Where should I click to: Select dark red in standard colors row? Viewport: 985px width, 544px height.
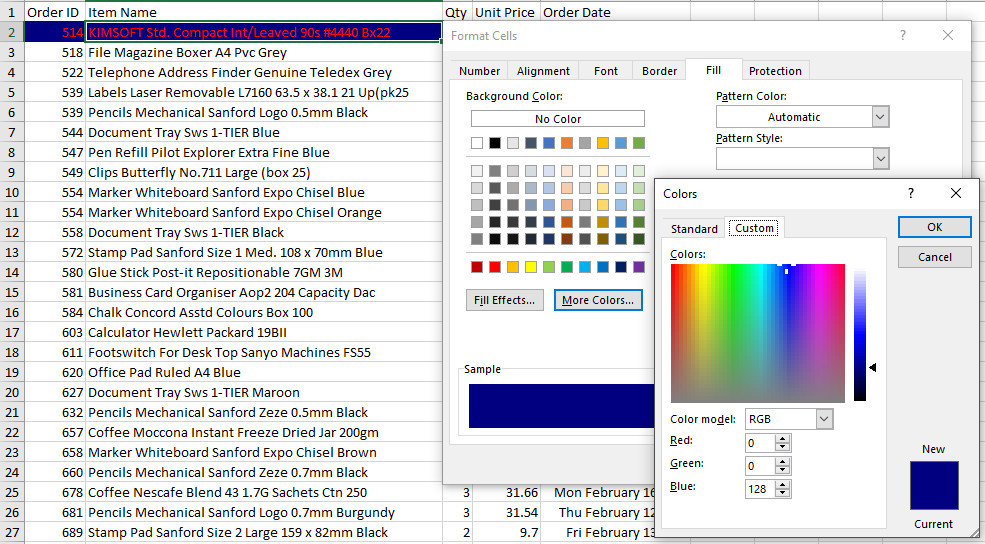(x=477, y=267)
